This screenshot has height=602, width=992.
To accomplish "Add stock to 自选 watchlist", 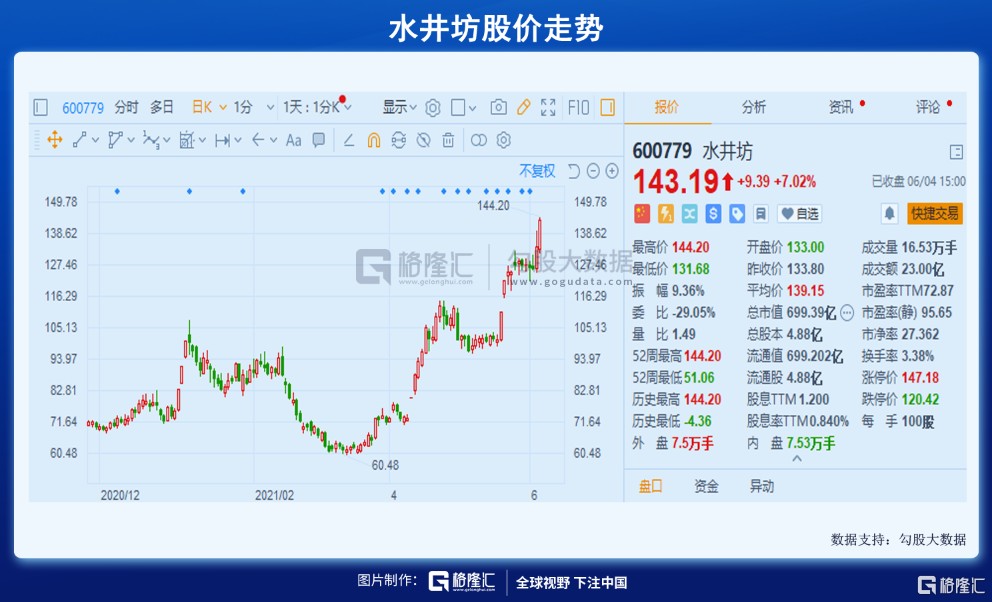I will [800, 214].
